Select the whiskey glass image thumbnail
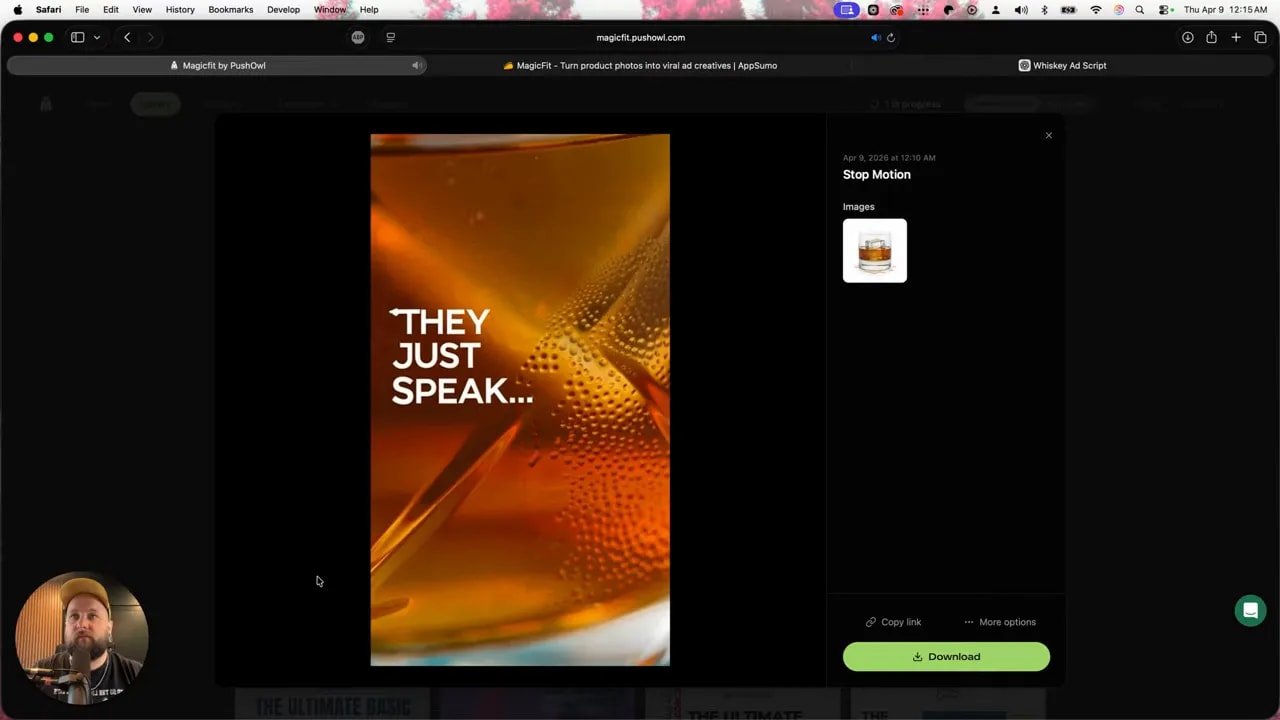Image resolution: width=1280 pixels, height=720 pixels. pyautogui.click(x=874, y=250)
